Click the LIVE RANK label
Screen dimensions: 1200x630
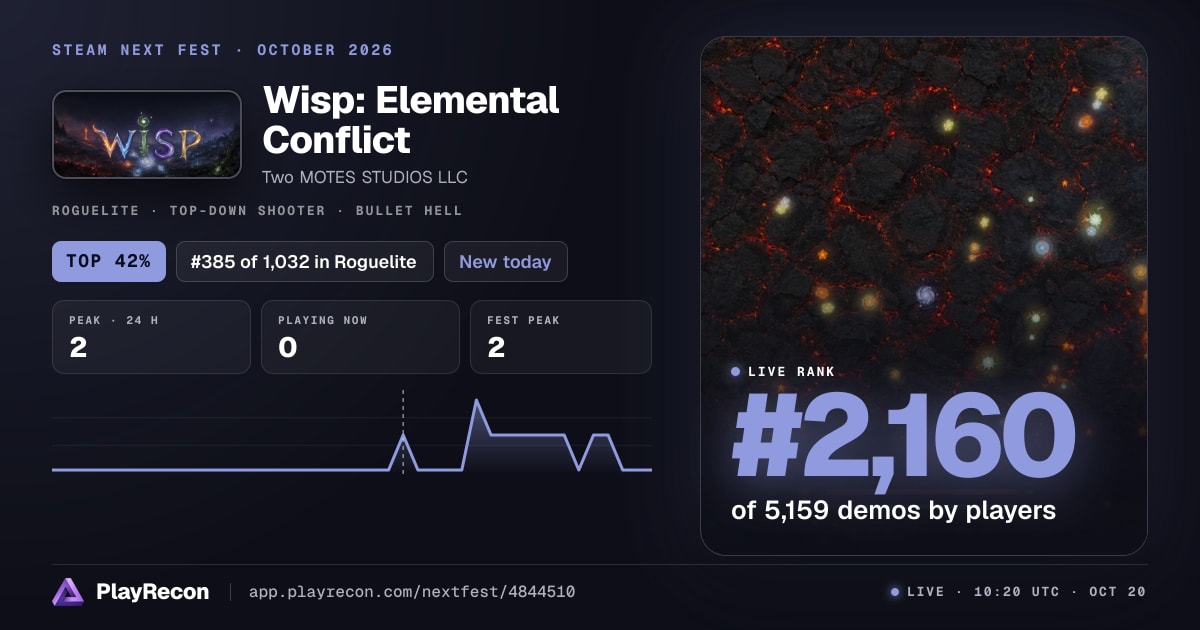[791, 372]
